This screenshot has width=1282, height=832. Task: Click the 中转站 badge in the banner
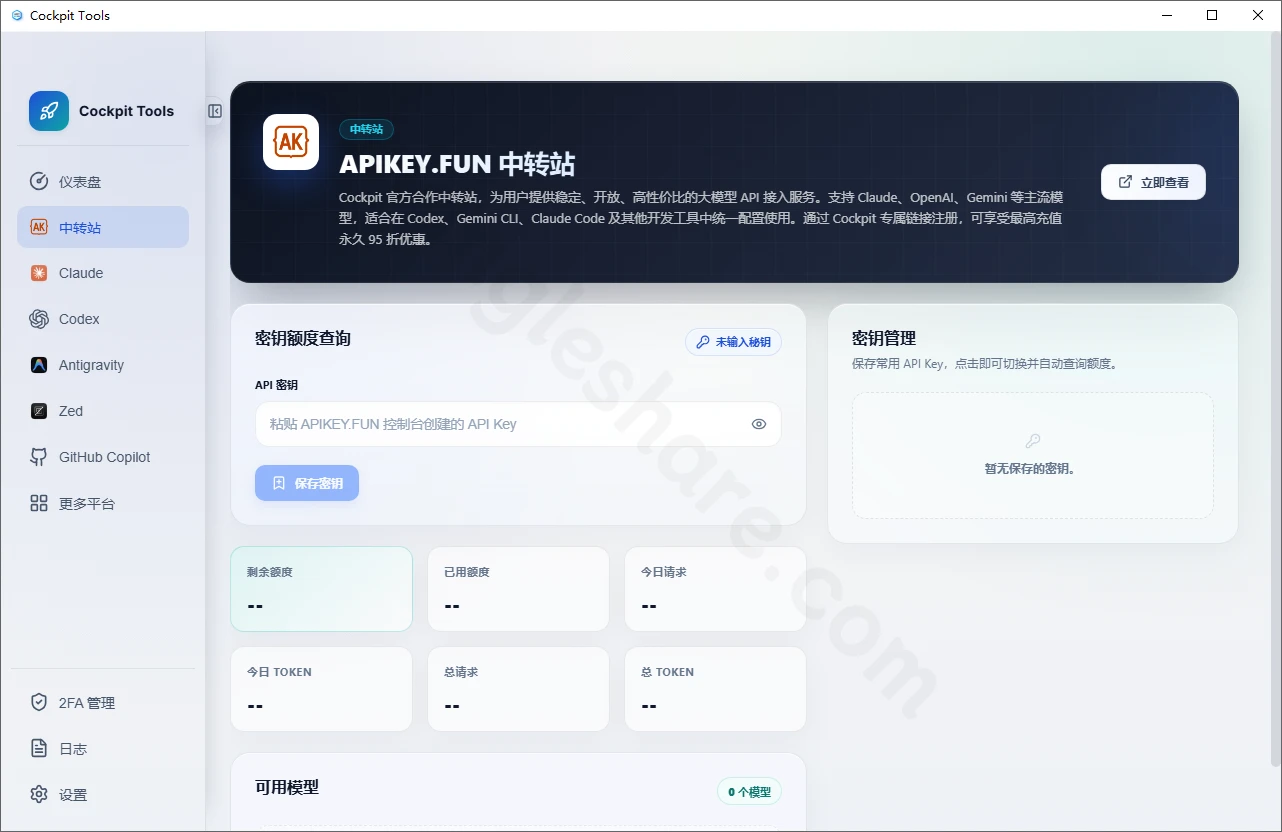click(x=366, y=129)
